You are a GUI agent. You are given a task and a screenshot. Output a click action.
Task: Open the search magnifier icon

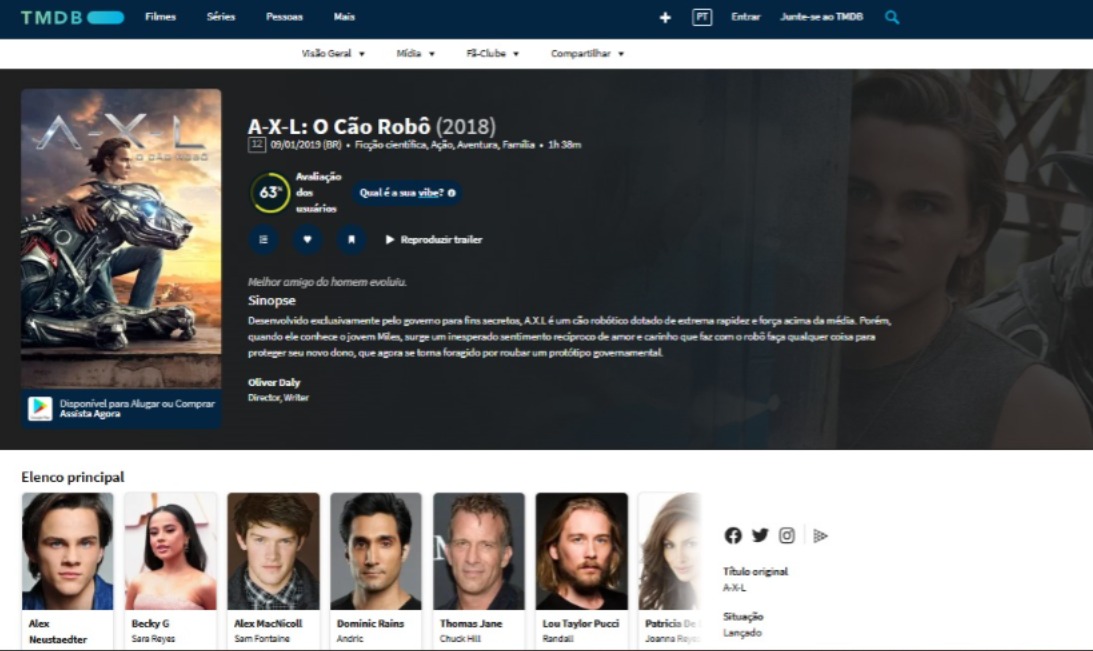[892, 17]
